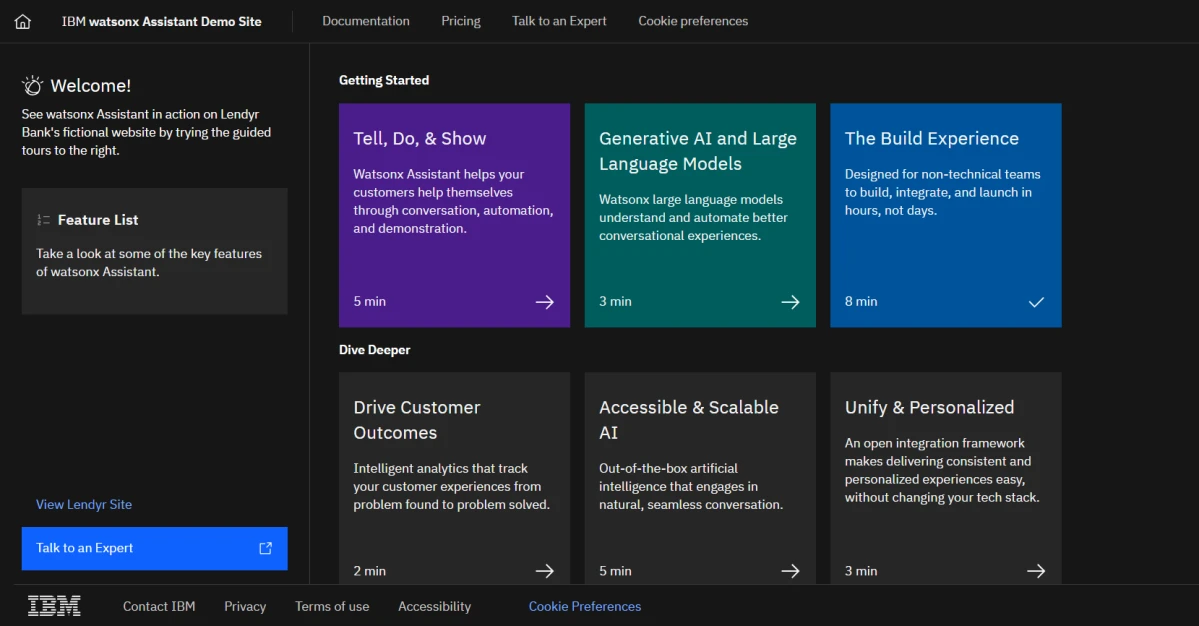Open Pricing in the top navigation

[460, 21]
